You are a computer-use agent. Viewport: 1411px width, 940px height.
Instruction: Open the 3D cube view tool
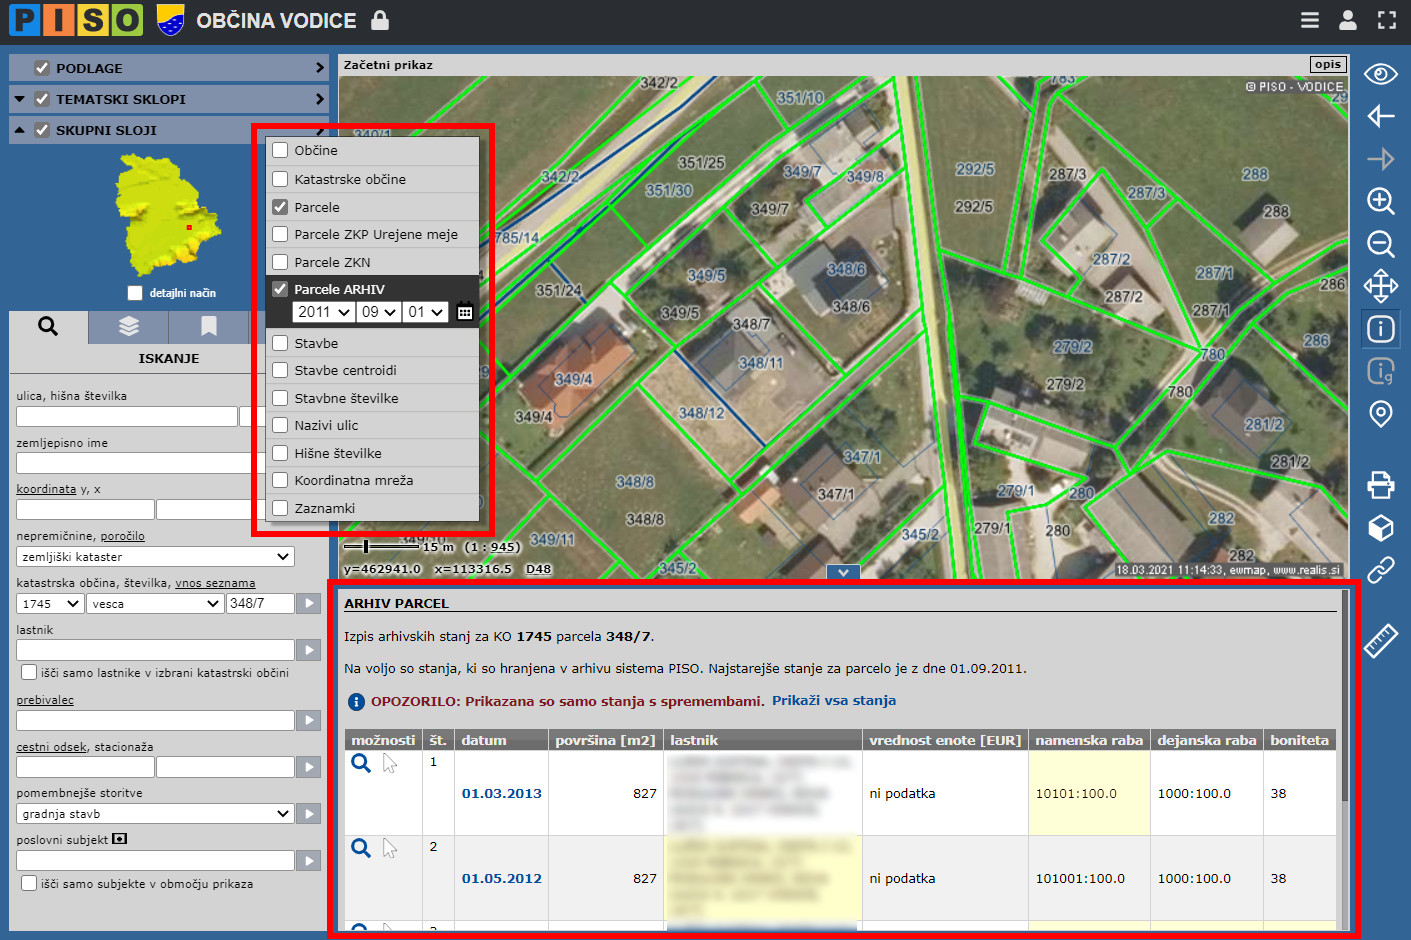pyautogui.click(x=1381, y=527)
